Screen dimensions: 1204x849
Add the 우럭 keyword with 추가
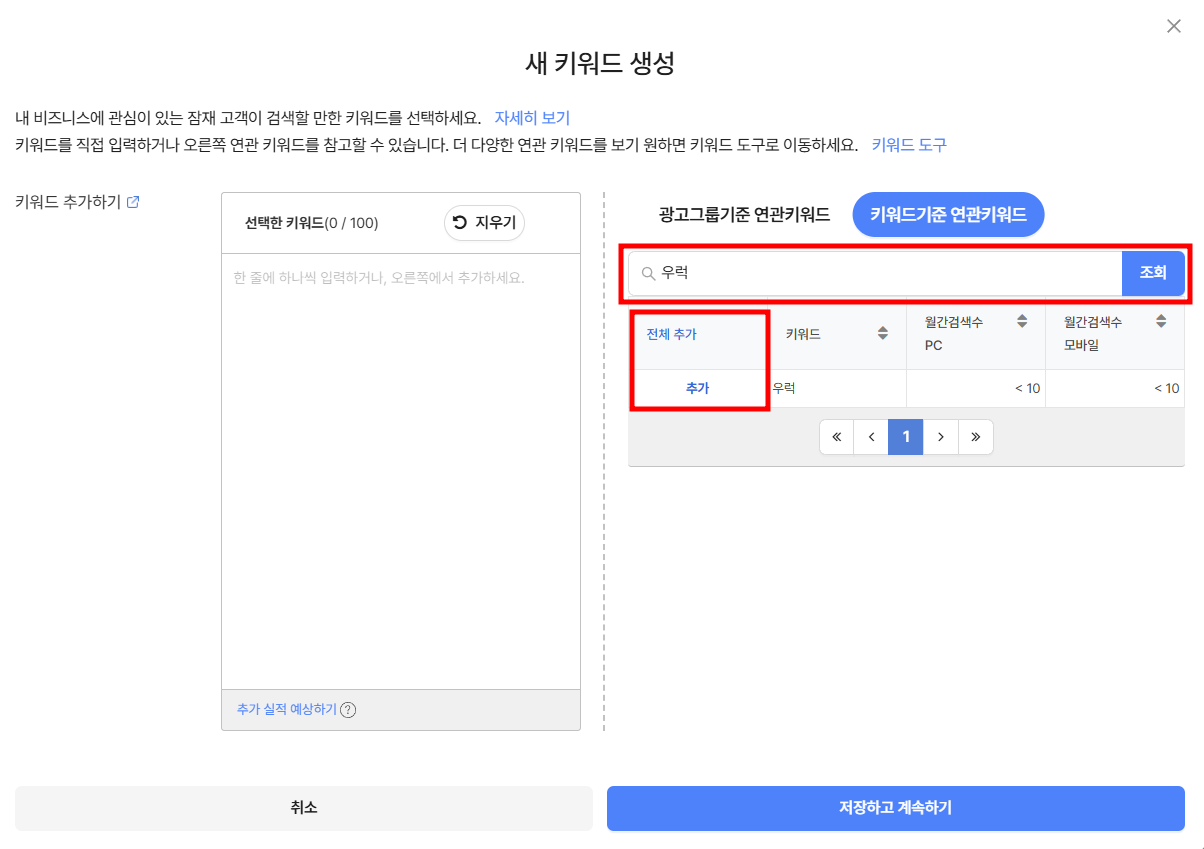point(698,389)
